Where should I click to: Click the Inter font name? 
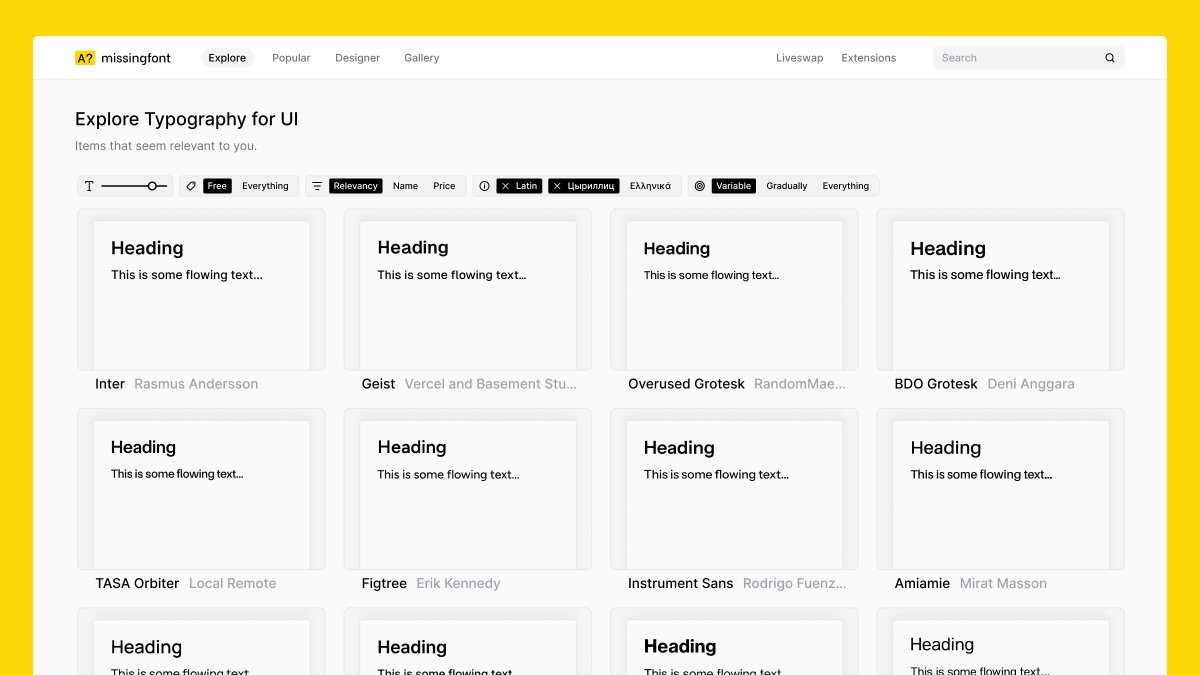[x=110, y=384]
